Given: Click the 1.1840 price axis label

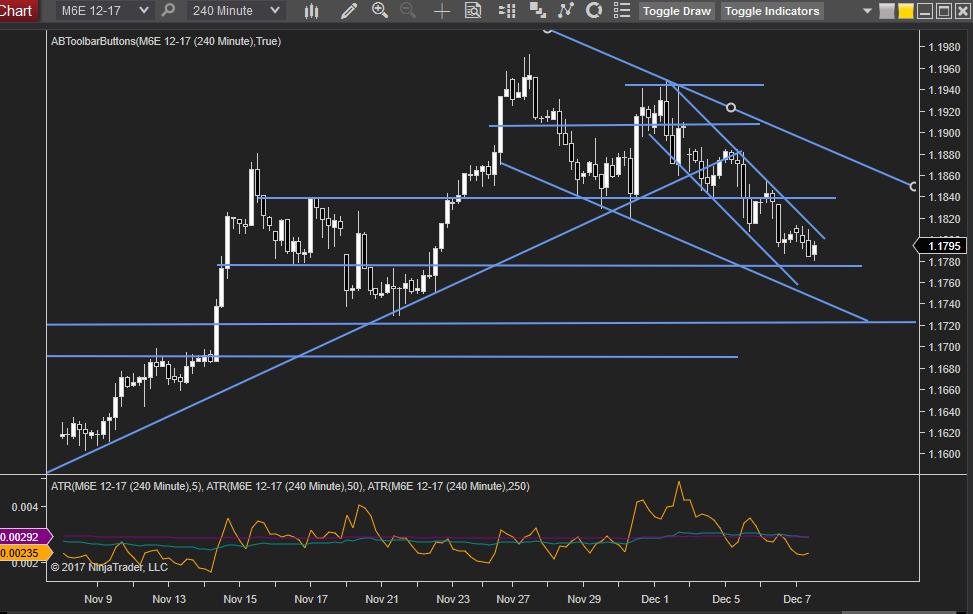Looking at the screenshot, I should click(944, 197).
